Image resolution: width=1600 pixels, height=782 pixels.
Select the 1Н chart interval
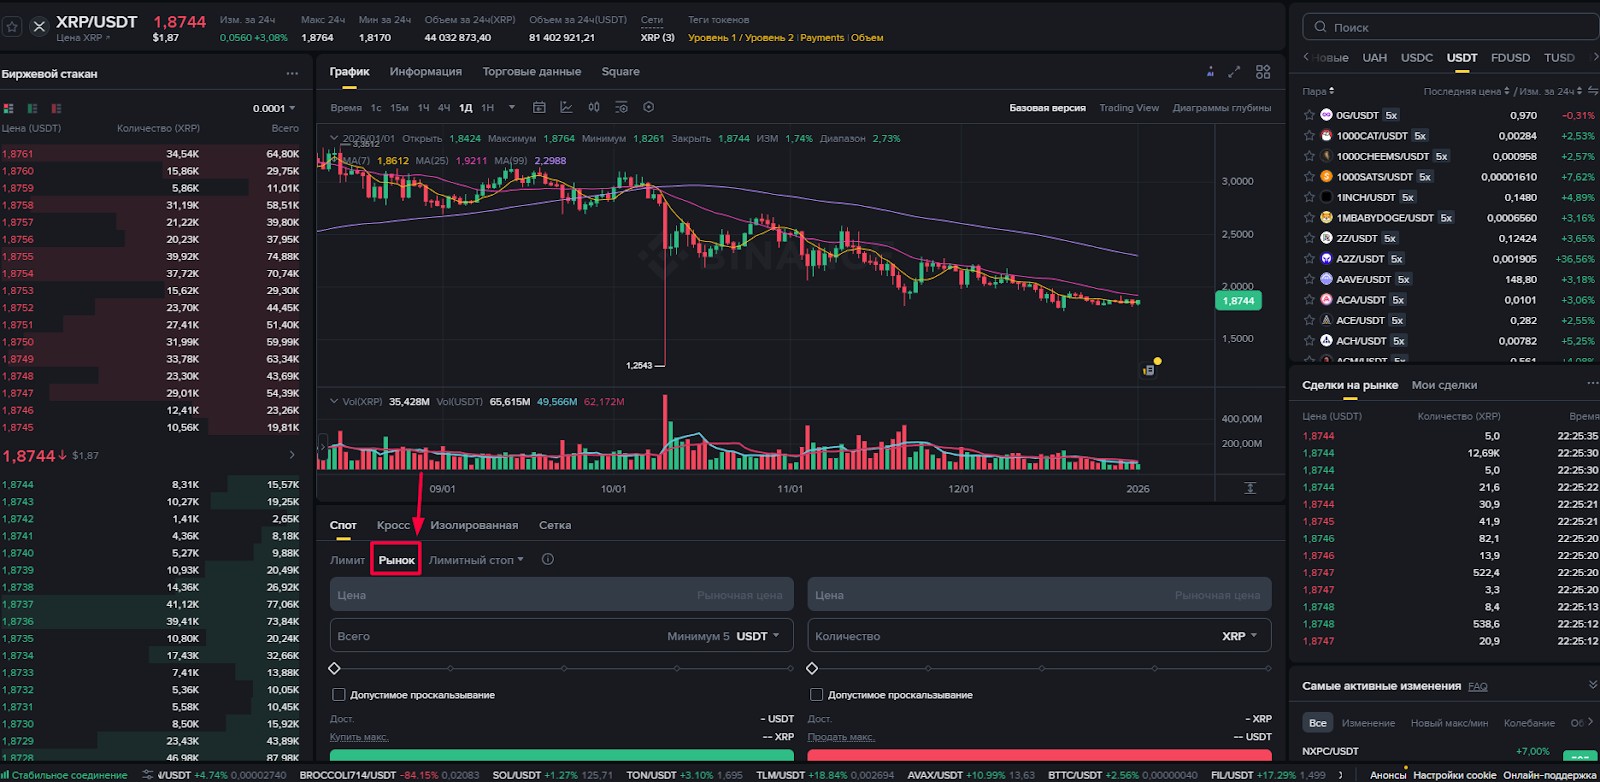click(488, 108)
